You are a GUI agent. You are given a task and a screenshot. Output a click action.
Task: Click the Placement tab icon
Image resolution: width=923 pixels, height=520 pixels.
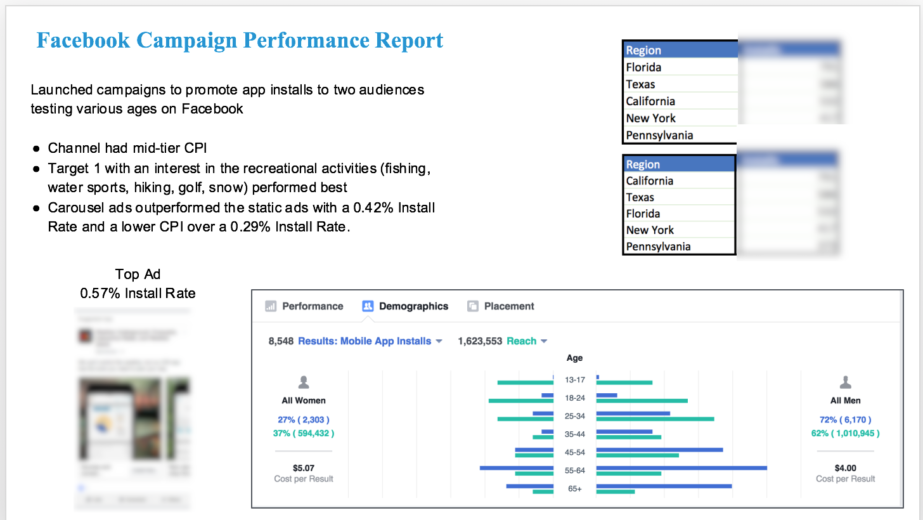coord(473,306)
